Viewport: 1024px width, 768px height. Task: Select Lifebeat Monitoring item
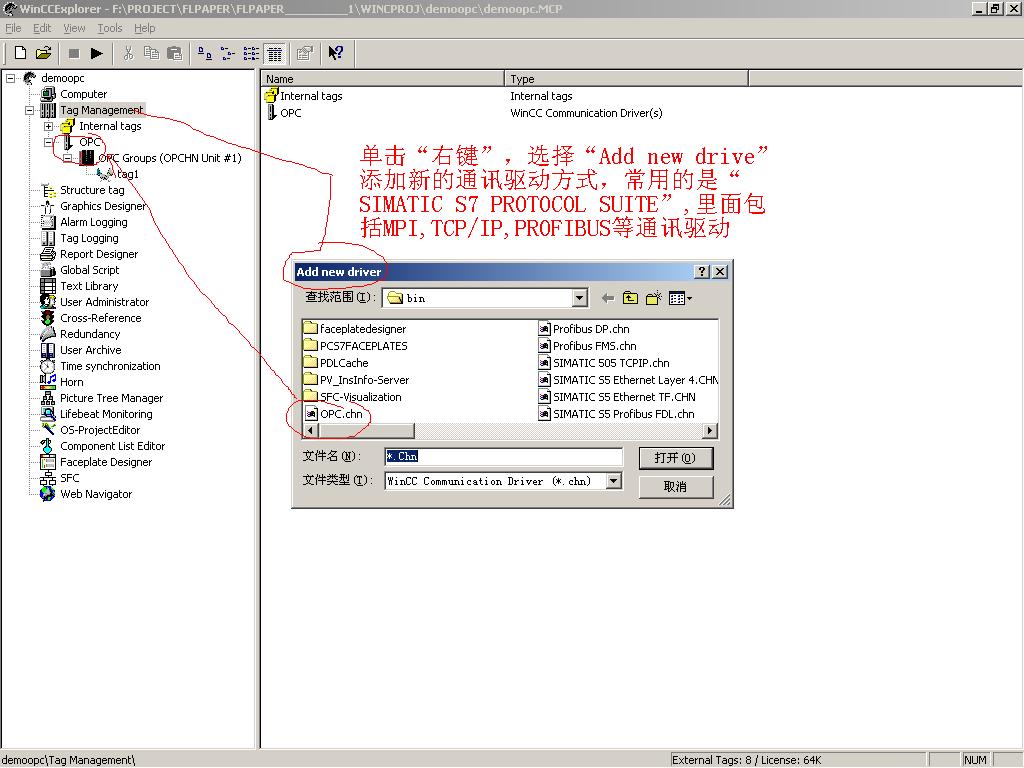coord(106,414)
